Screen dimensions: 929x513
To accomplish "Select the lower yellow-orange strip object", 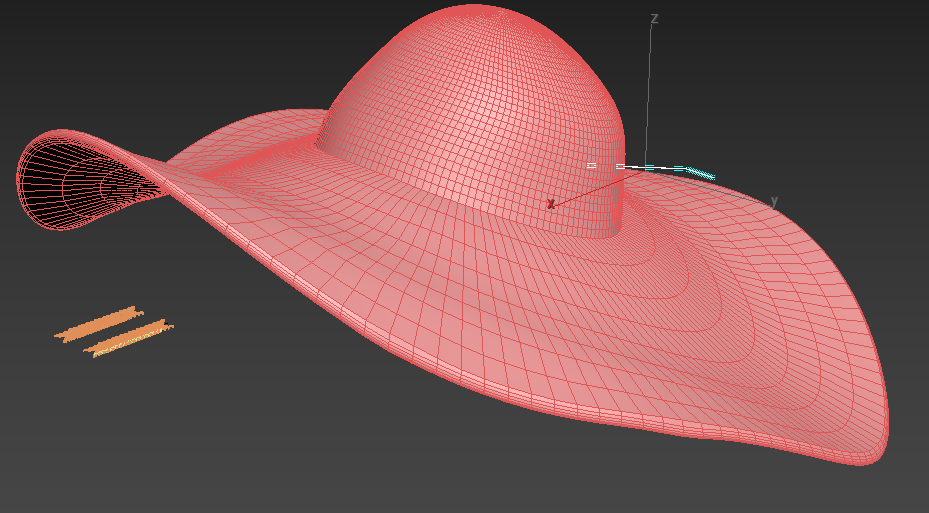I will click(x=129, y=338).
